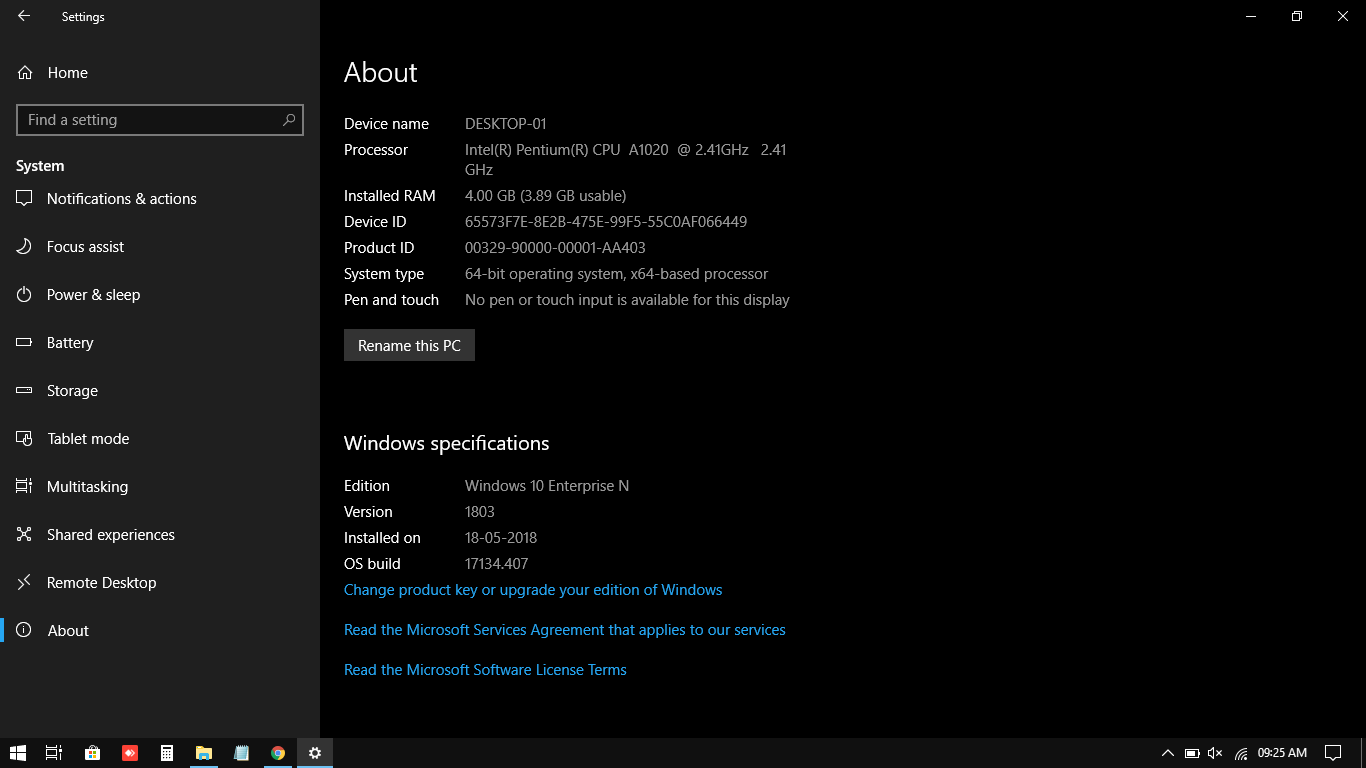Click the Intel Pentium processor text

(626, 160)
